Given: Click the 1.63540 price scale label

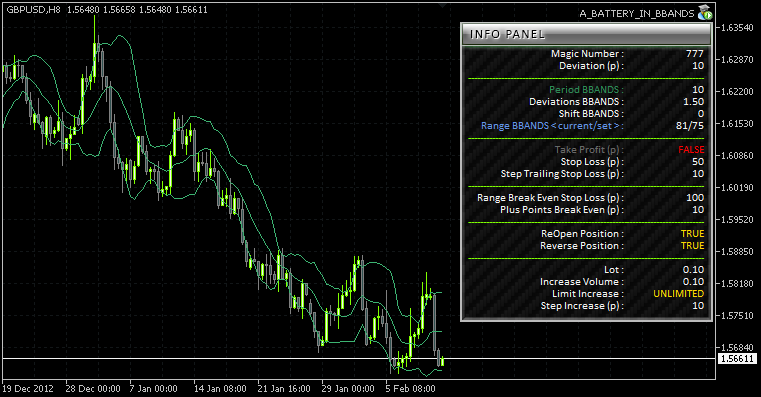Looking at the screenshot, I should 738,28.
